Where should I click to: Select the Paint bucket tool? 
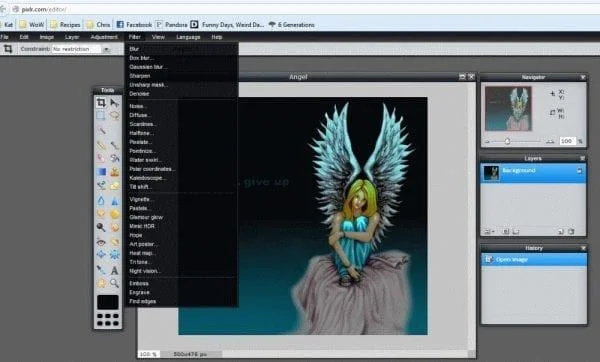[x=114, y=158]
